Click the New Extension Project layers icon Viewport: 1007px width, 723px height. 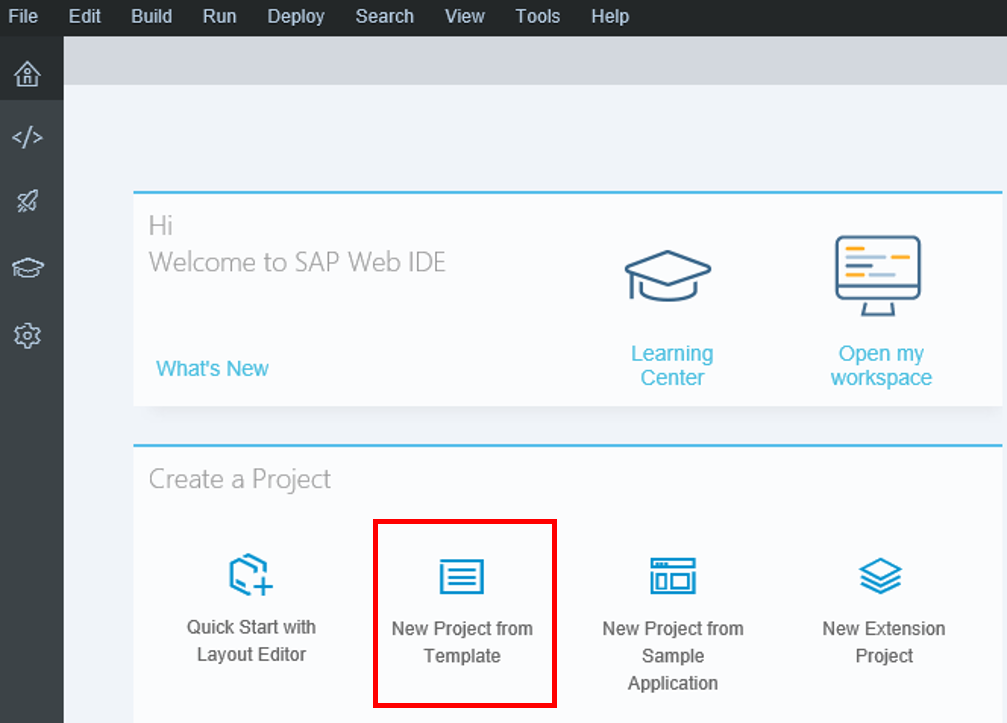[x=880, y=575]
